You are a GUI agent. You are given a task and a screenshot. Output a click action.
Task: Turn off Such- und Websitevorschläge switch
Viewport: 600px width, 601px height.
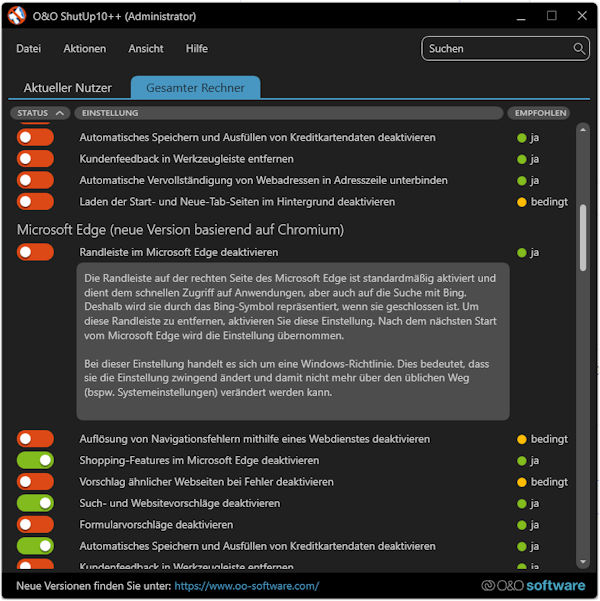pos(35,504)
